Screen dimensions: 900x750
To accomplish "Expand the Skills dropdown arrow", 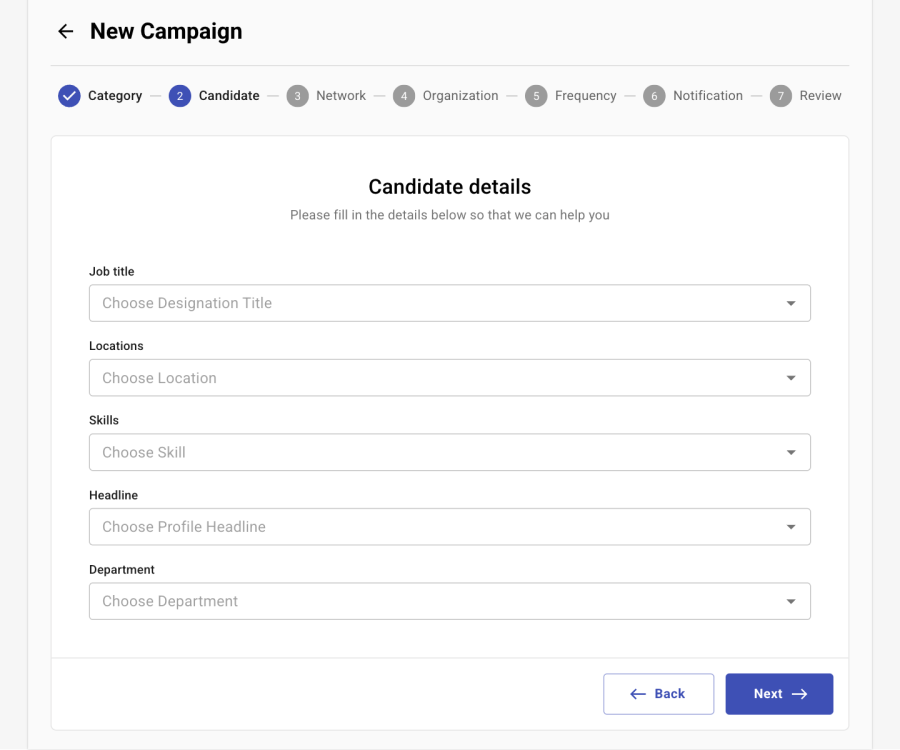I will (790, 452).
